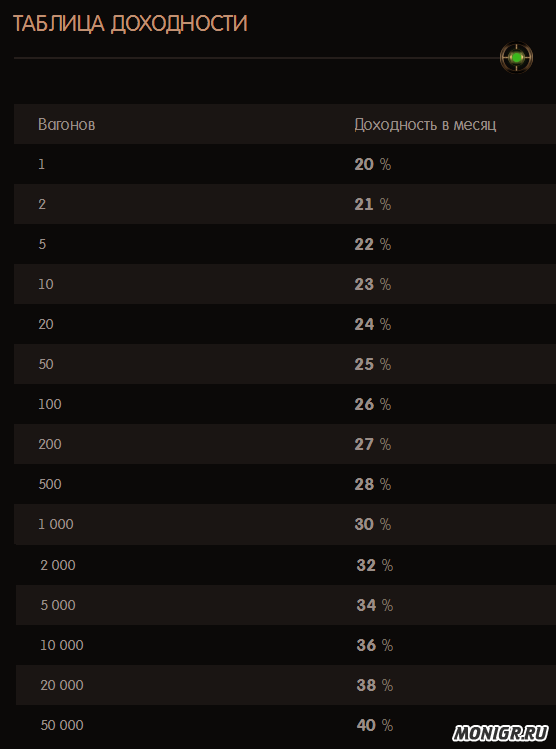This screenshot has height=749, width=556.
Task: Select the Вагонов column header
Action: click(66, 125)
